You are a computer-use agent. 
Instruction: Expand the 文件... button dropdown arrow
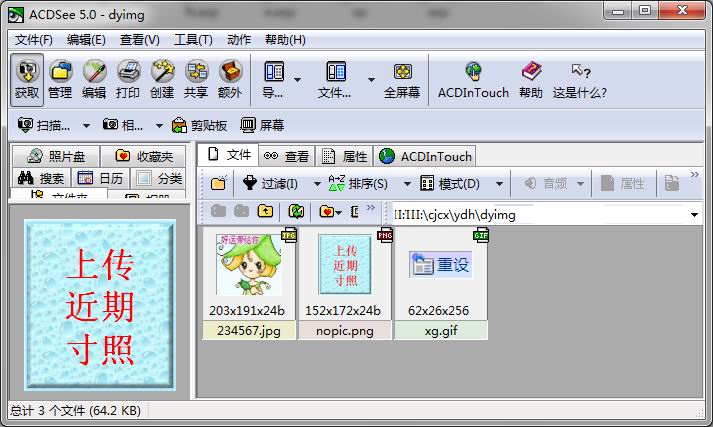[x=371, y=80]
